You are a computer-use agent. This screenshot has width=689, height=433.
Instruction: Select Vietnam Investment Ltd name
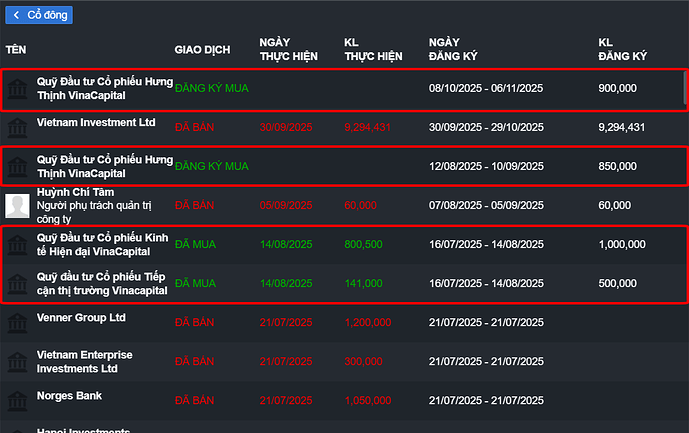tap(96, 122)
